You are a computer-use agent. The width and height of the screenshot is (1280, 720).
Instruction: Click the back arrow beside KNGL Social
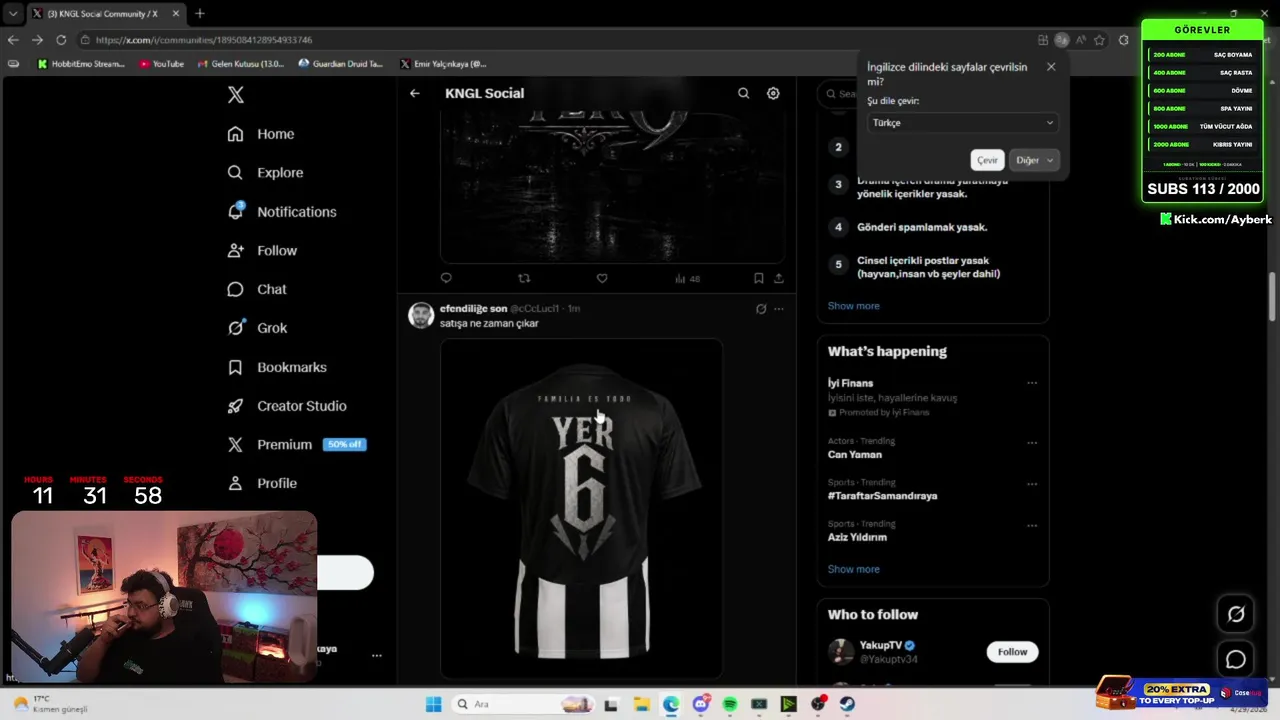414,93
